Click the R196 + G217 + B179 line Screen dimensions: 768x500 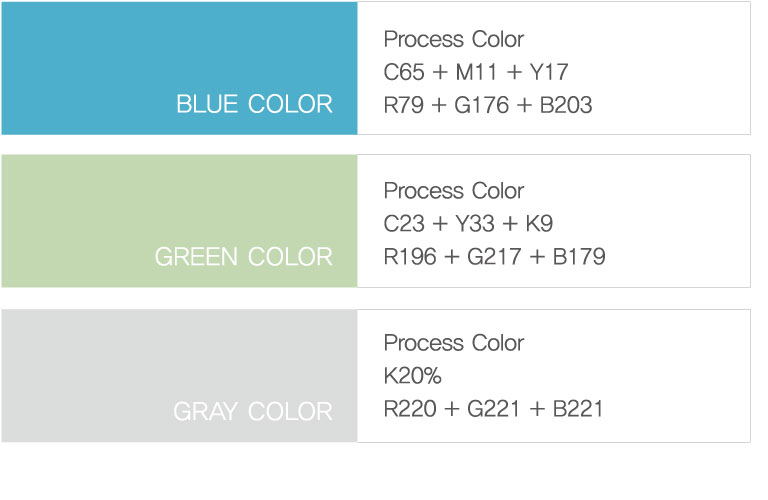pos(494,256)
